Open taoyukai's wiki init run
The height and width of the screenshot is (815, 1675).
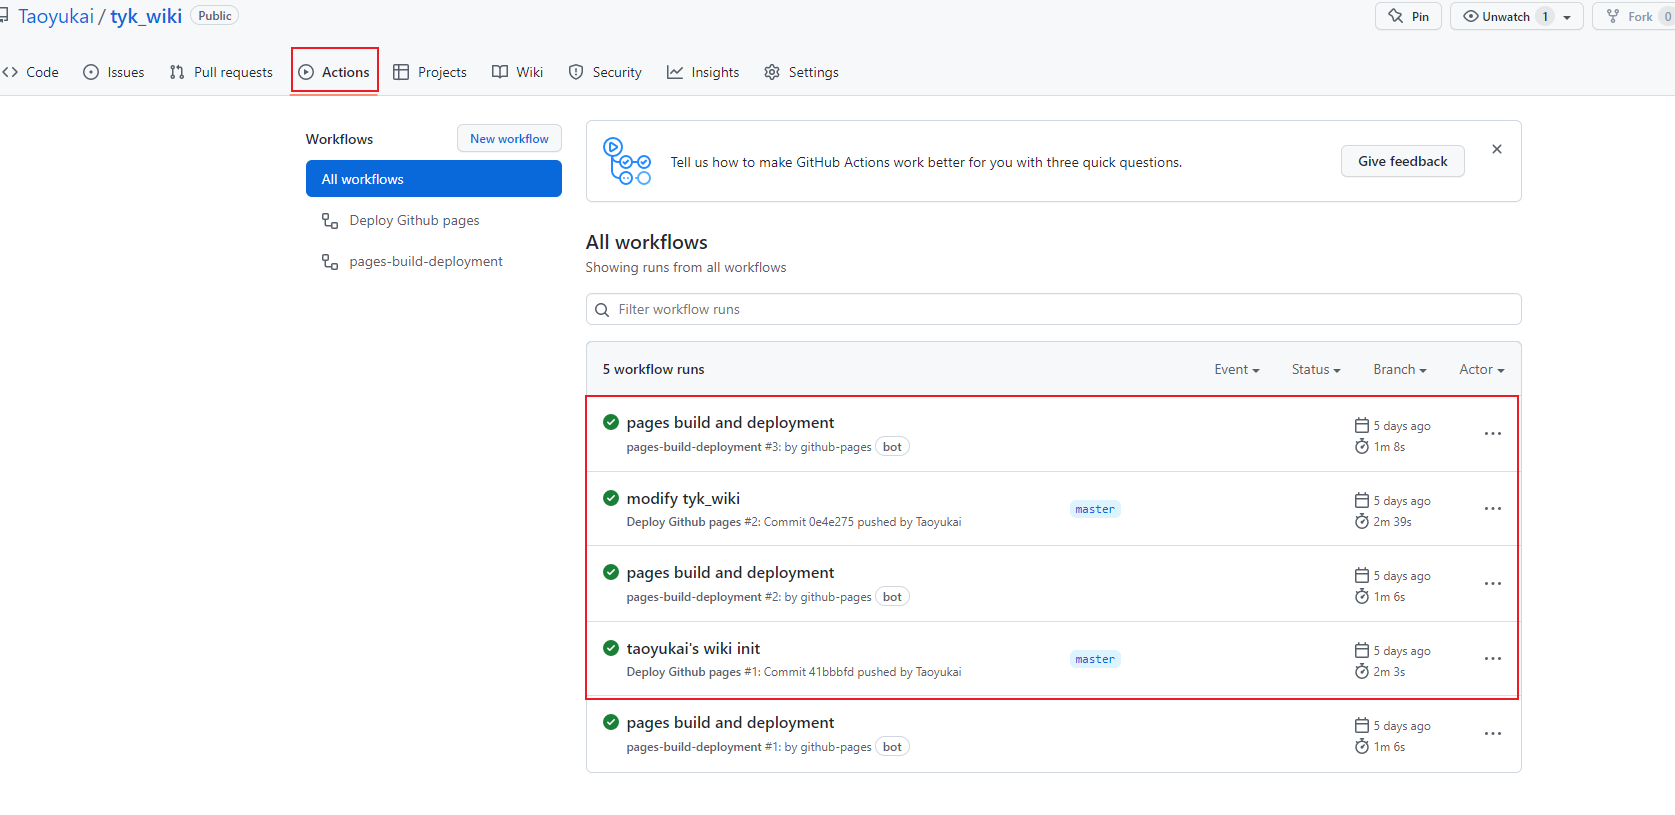coord(693,648)
